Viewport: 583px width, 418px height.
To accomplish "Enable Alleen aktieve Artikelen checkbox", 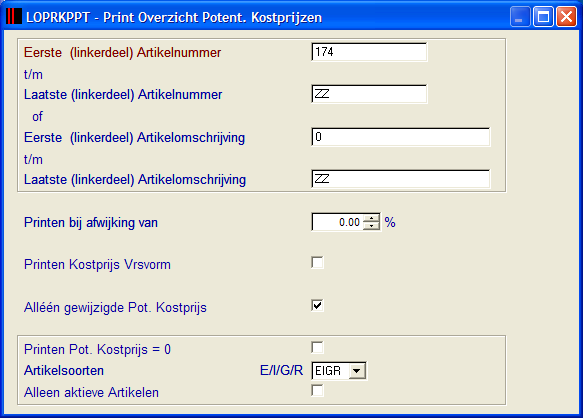I will point(318,391).
